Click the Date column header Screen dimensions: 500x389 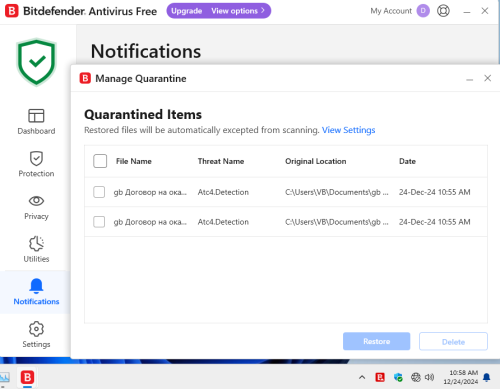tap(407, 161)
